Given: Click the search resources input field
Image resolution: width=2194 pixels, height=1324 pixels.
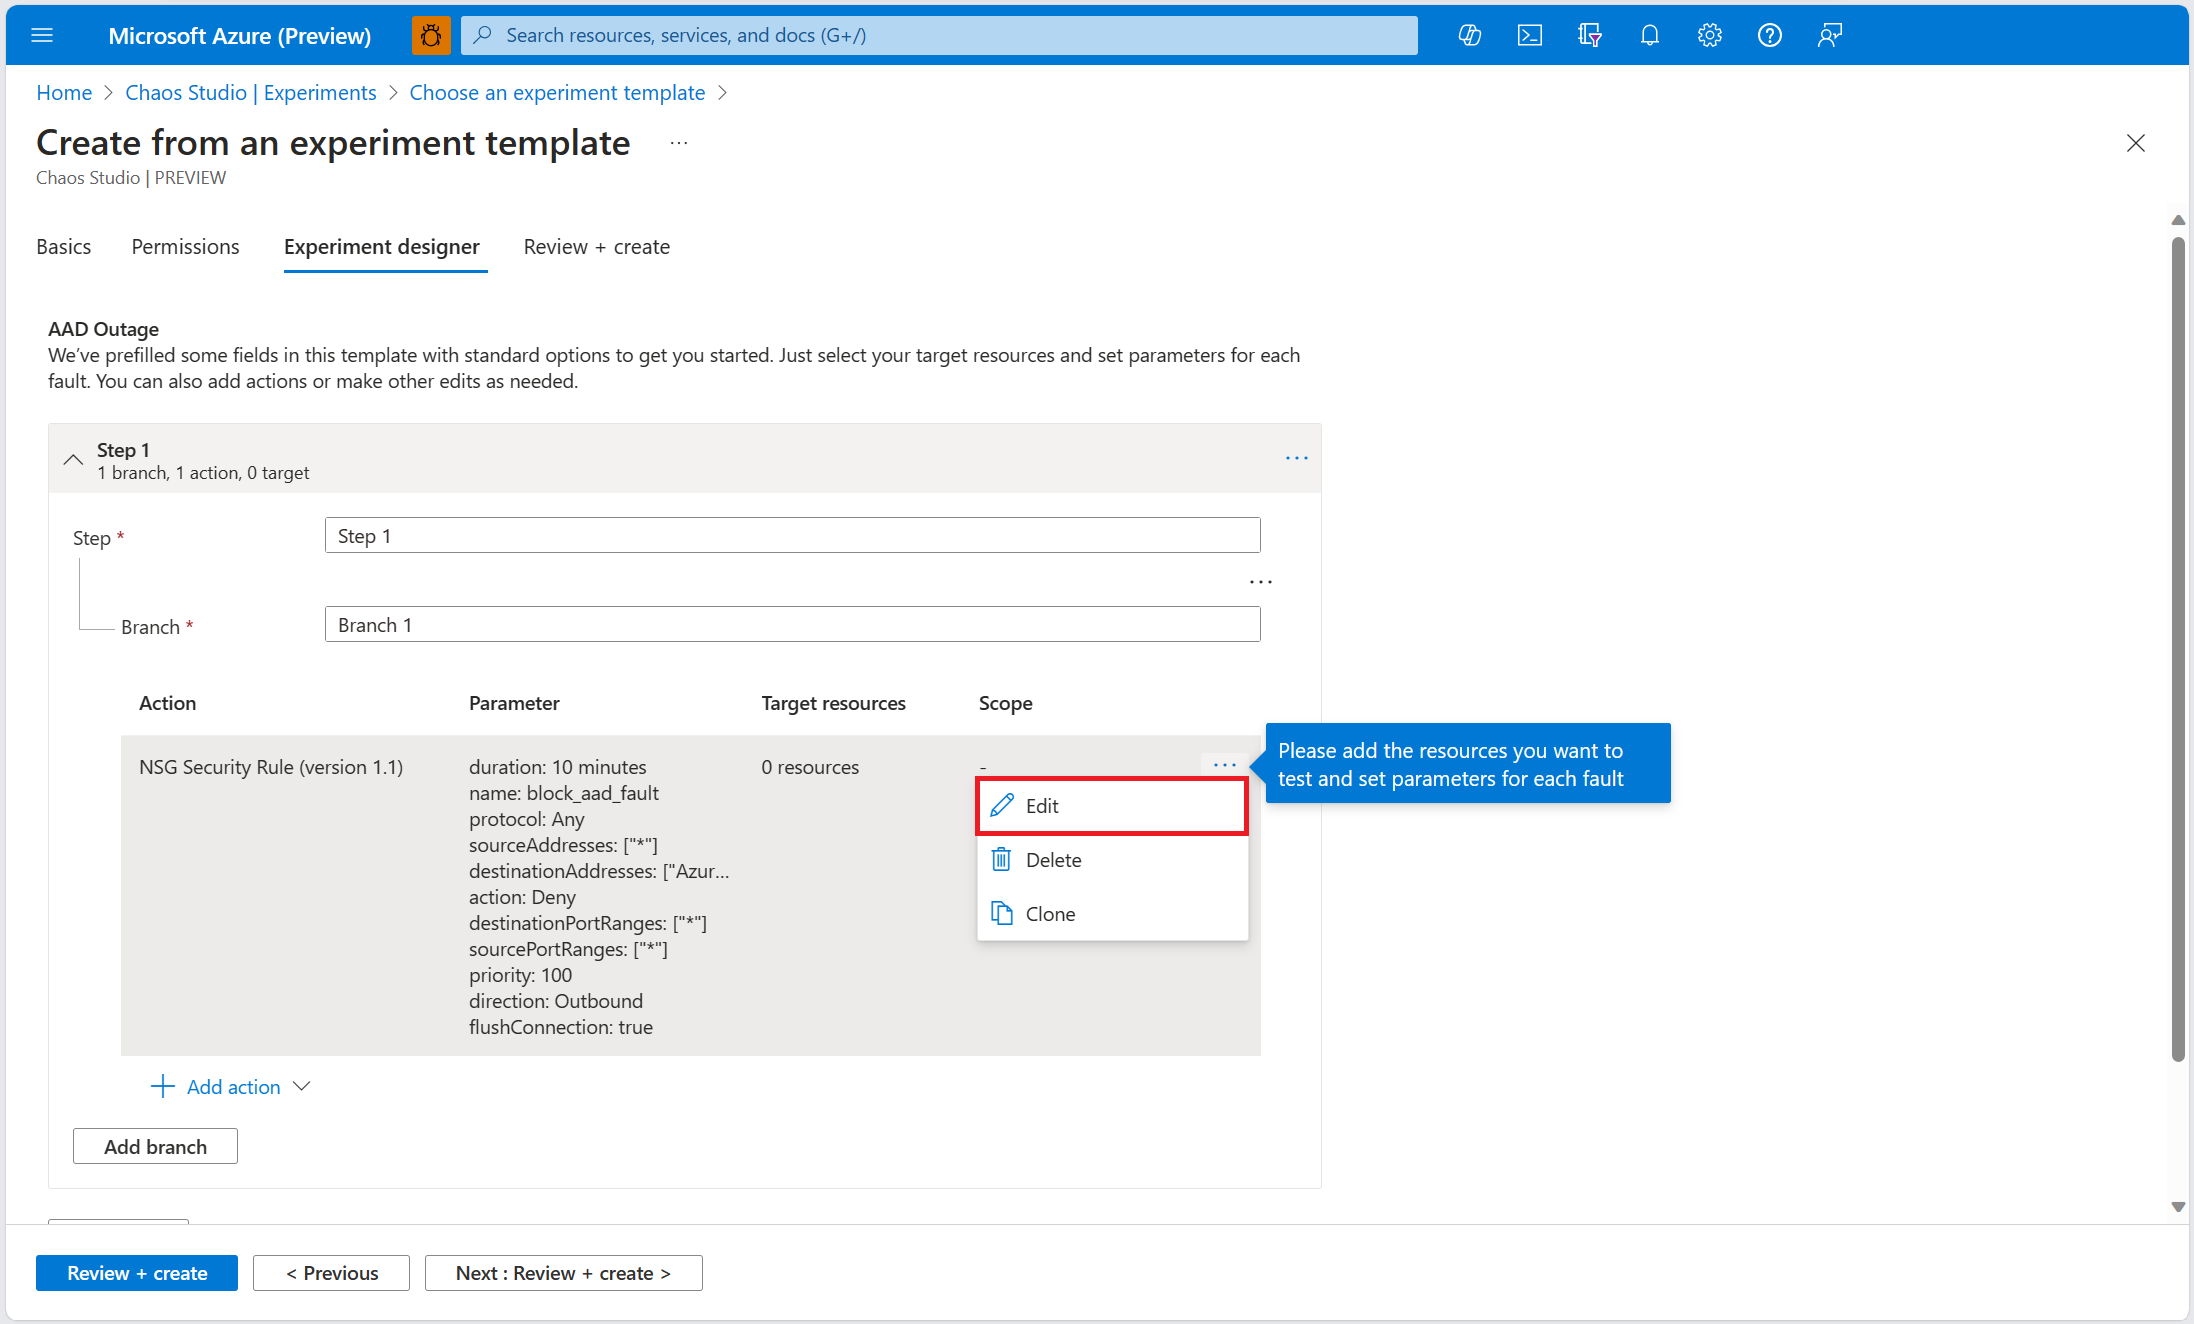Looking at the screenshot, I should click(x=938, y=35).
